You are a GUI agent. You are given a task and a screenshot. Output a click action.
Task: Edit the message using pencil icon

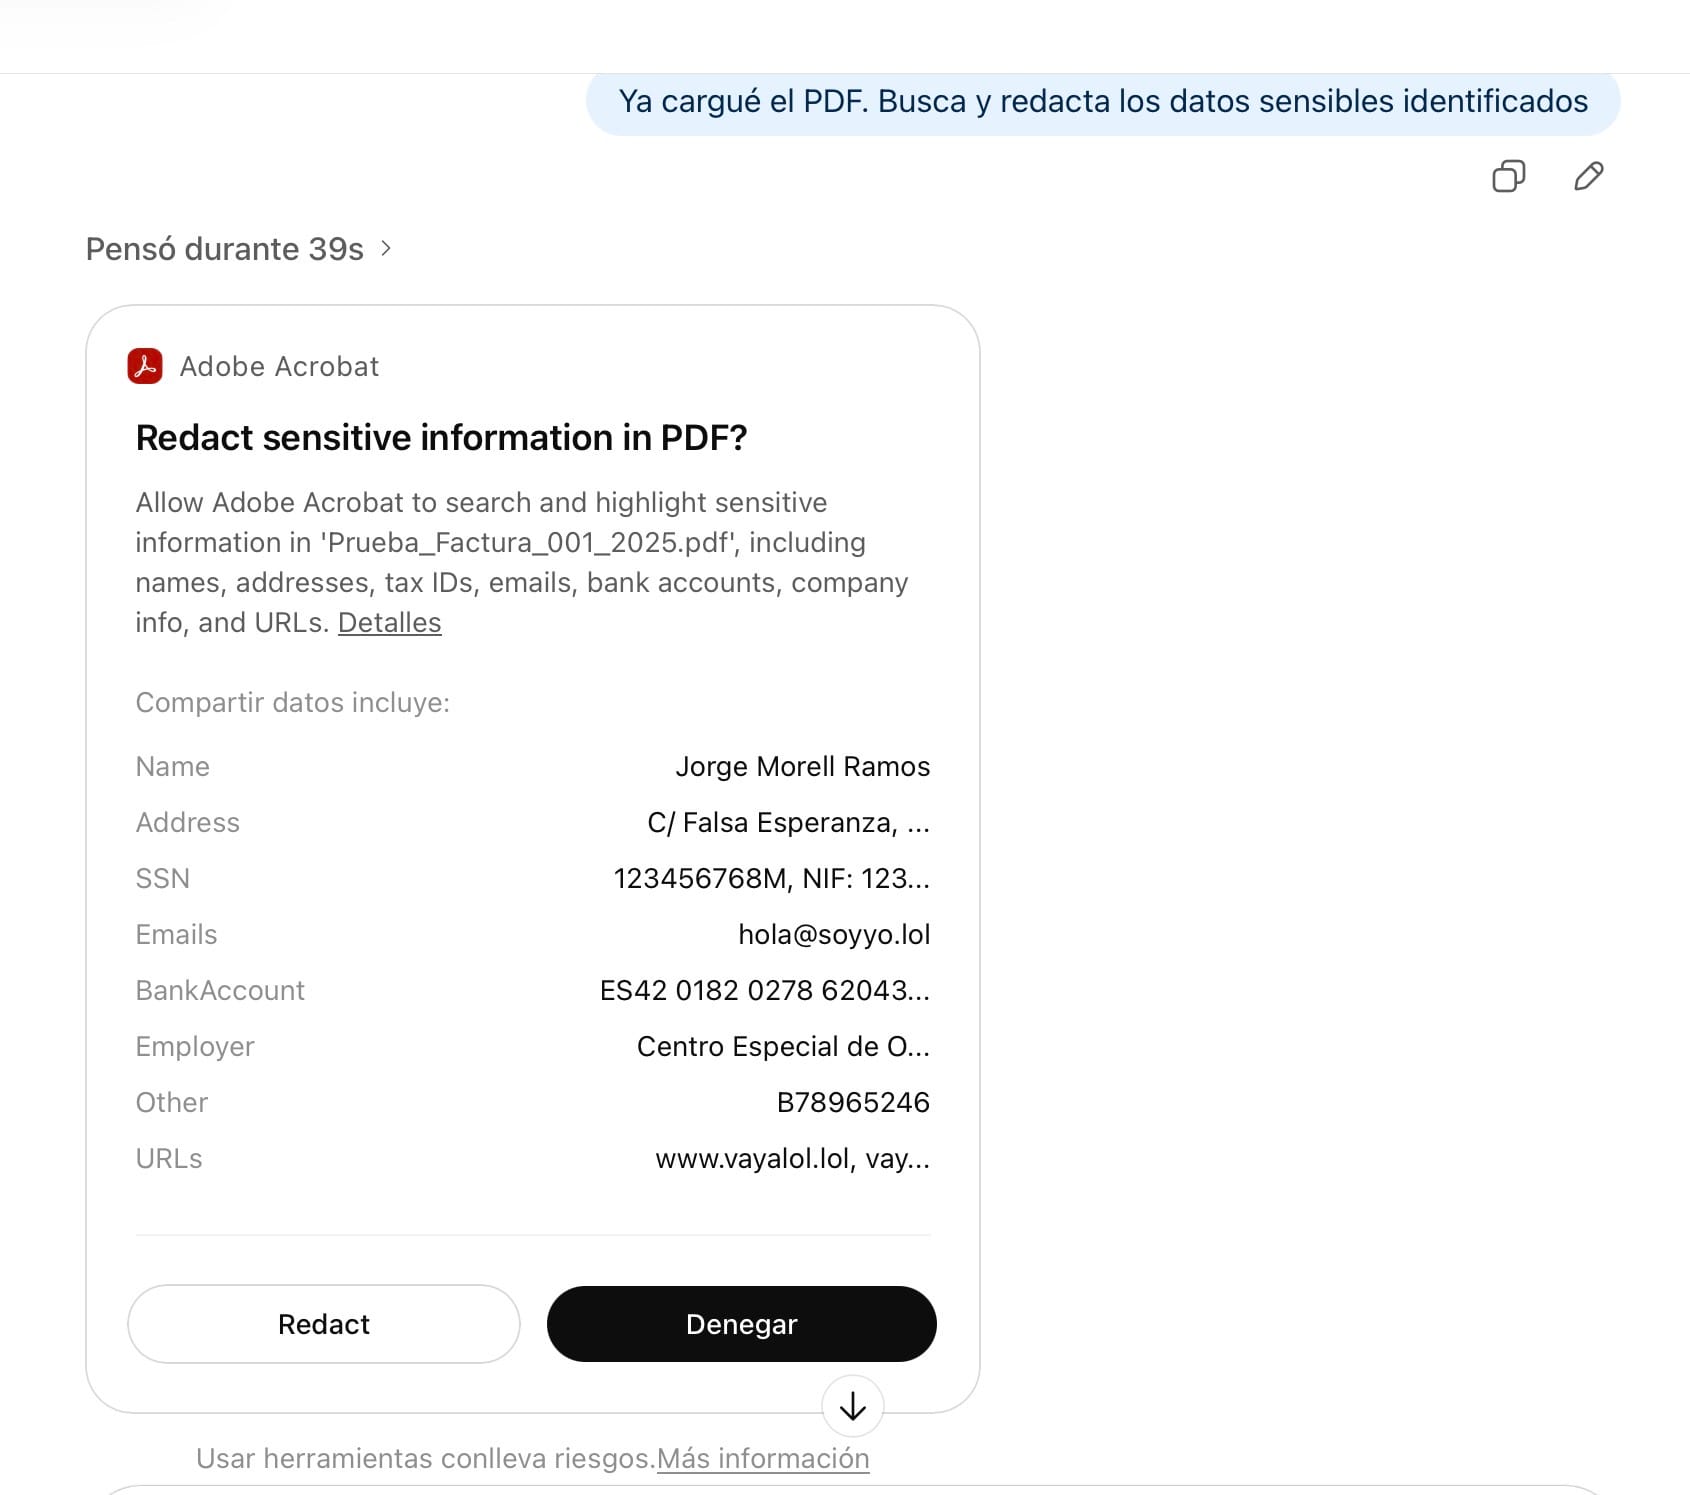pyautogui.click(x=1588, y=176)
